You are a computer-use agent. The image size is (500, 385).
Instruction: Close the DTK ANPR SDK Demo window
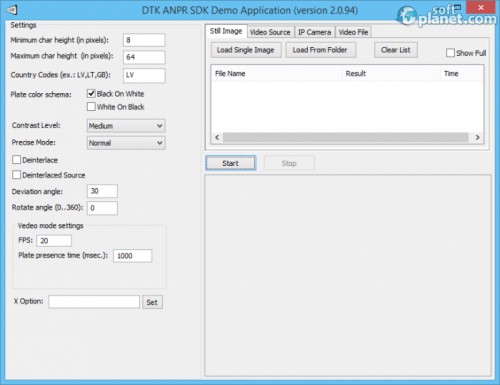click(480, 7)
